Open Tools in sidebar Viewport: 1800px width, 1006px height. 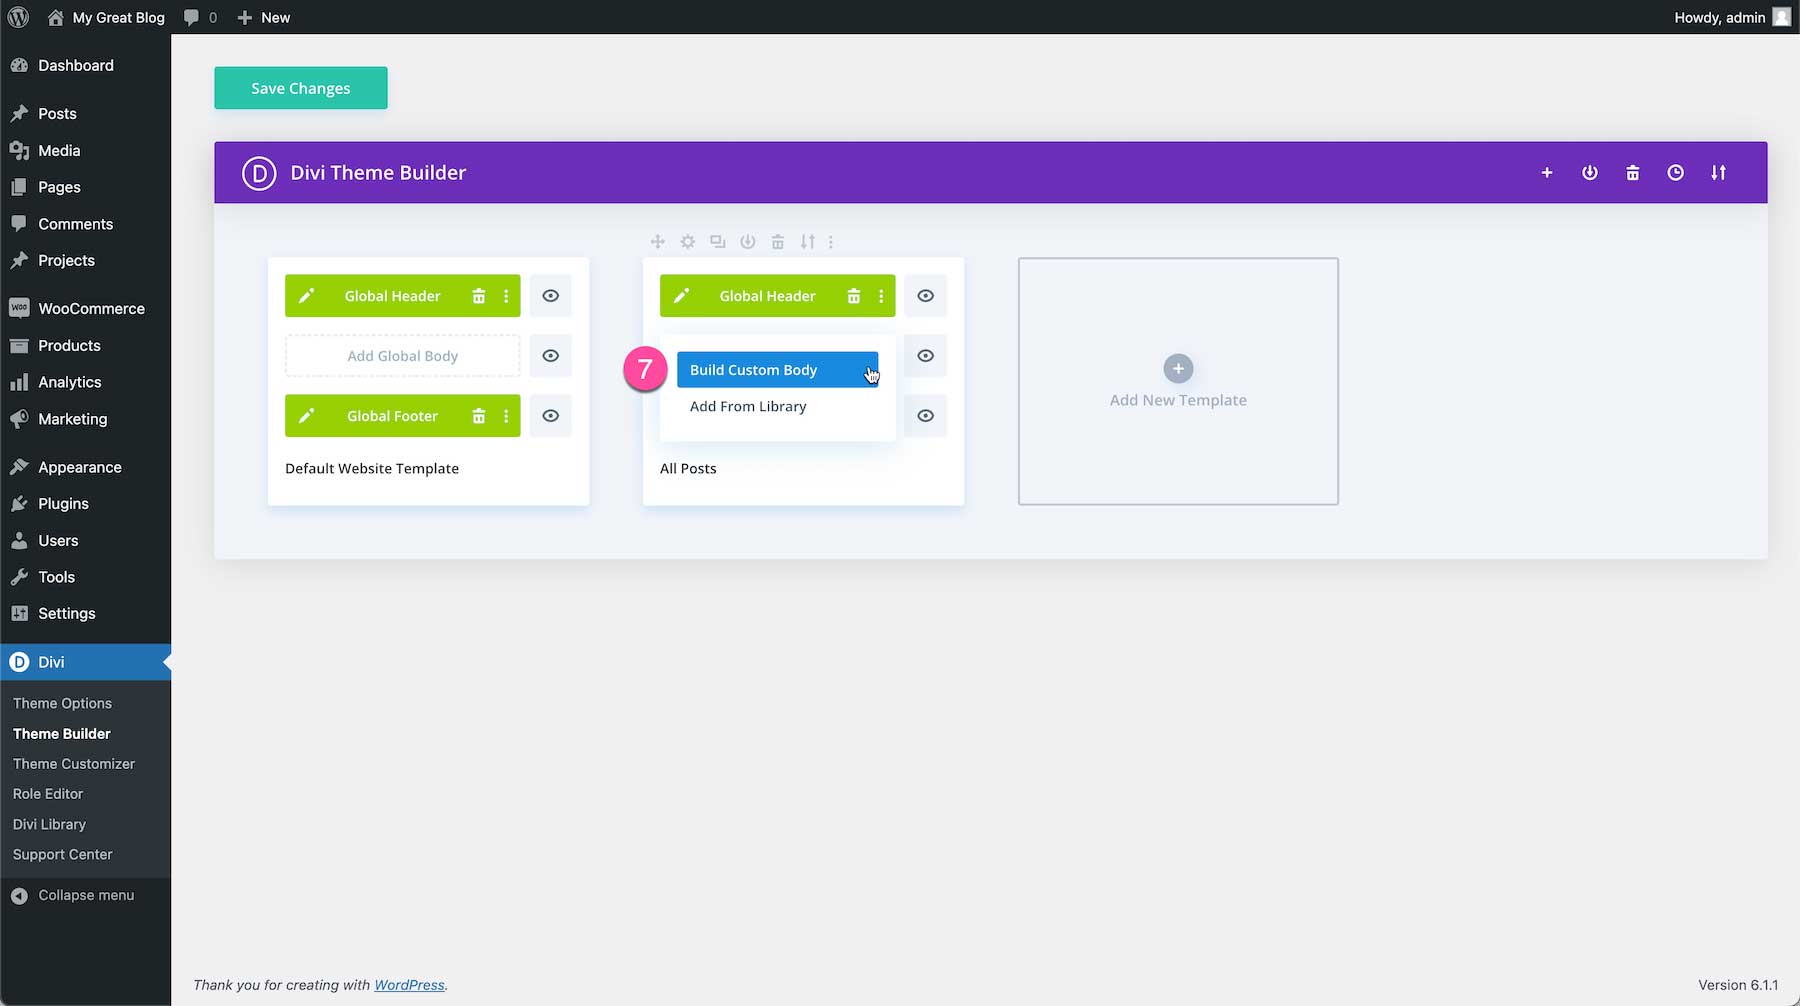(x=85, y=577)
